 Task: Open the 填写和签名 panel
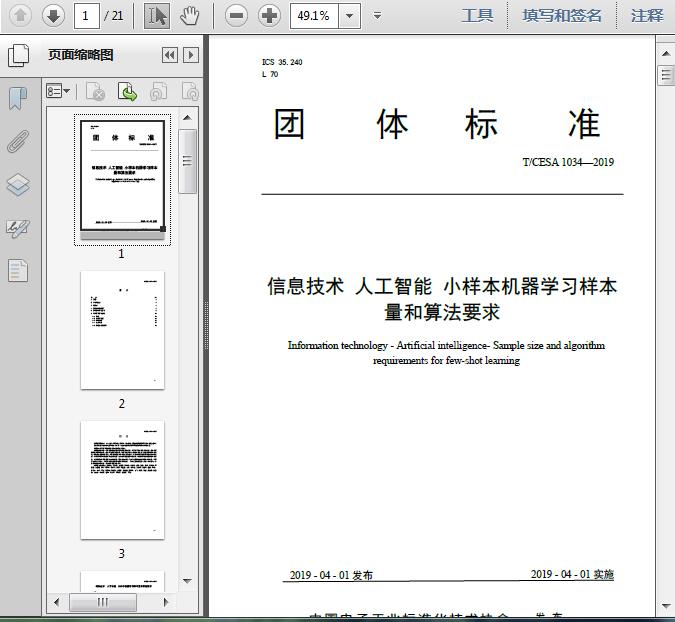point(562,16)
